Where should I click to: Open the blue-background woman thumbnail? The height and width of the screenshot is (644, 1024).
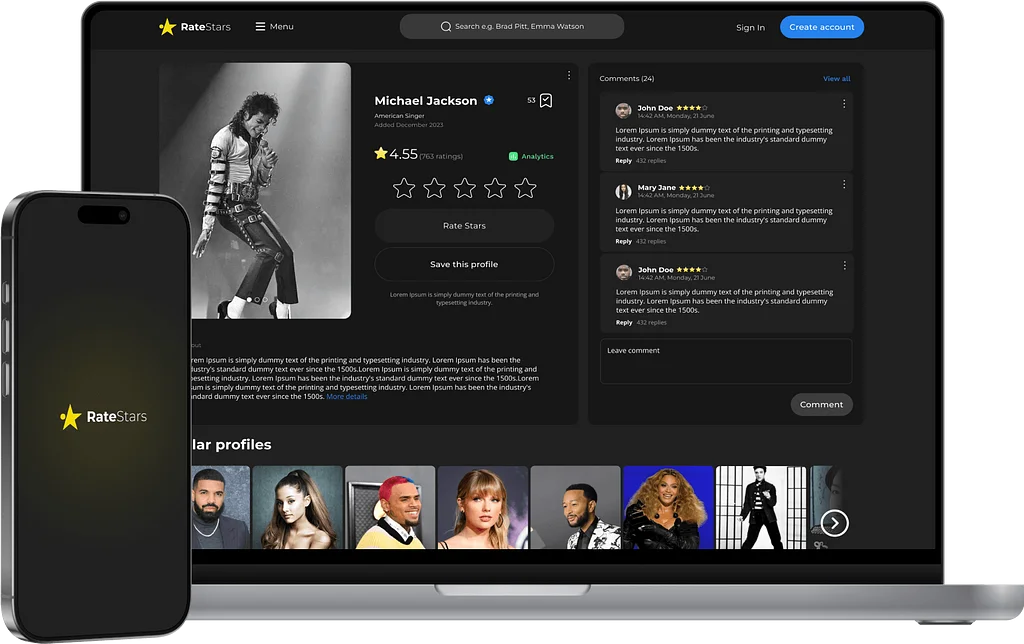tap(668, 507)
